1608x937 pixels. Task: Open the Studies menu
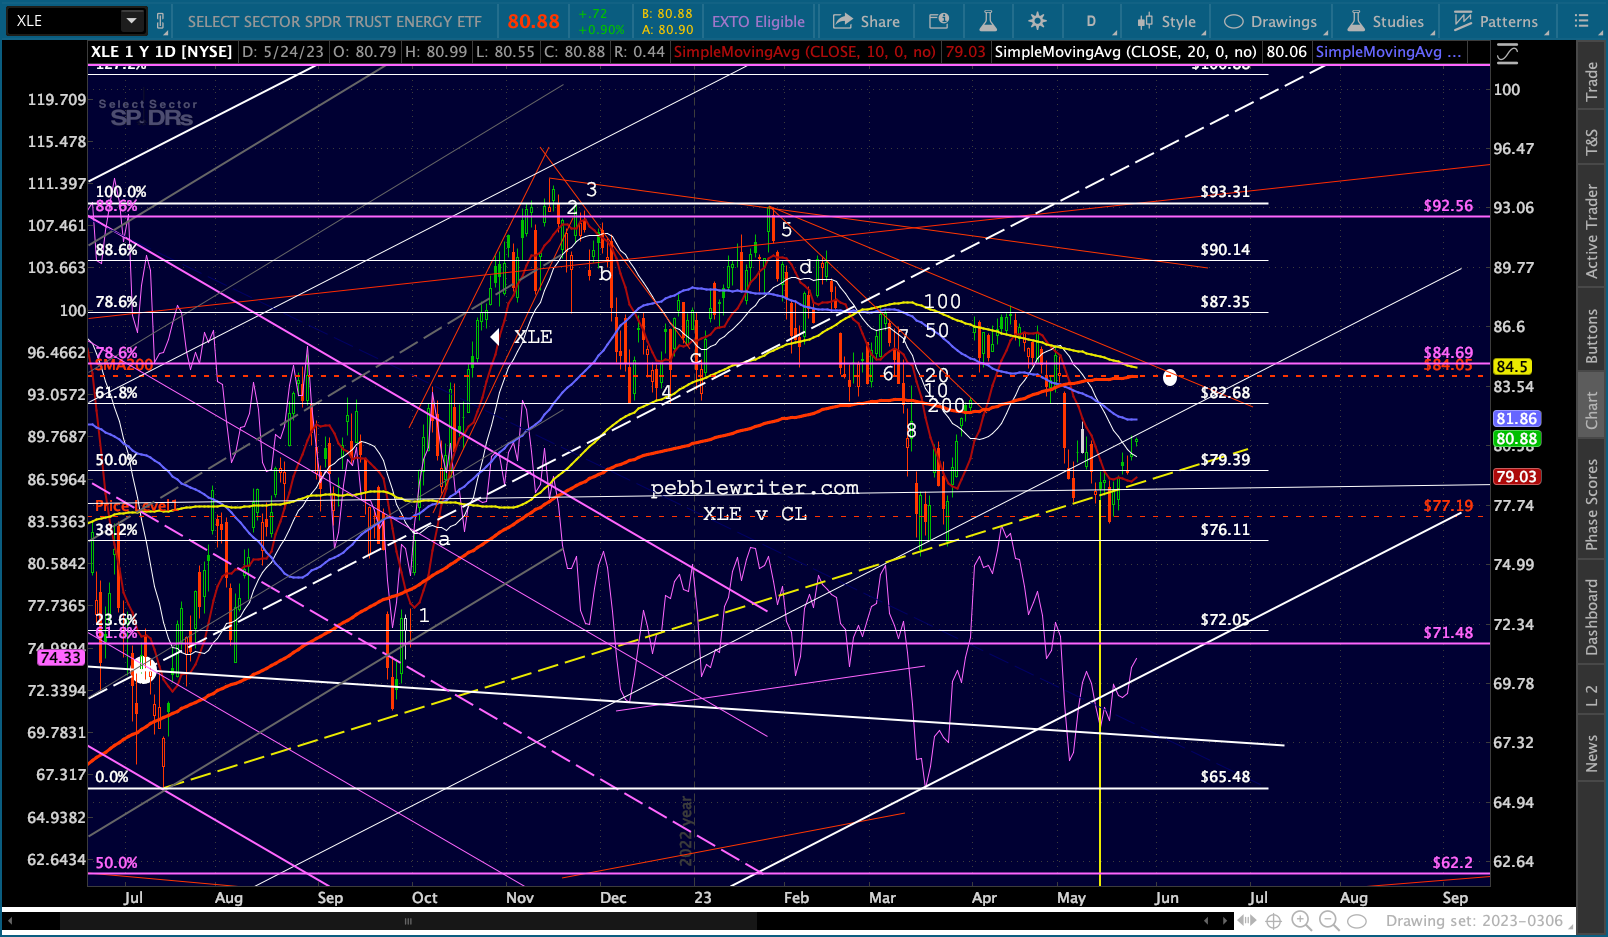click(1385, 21)
